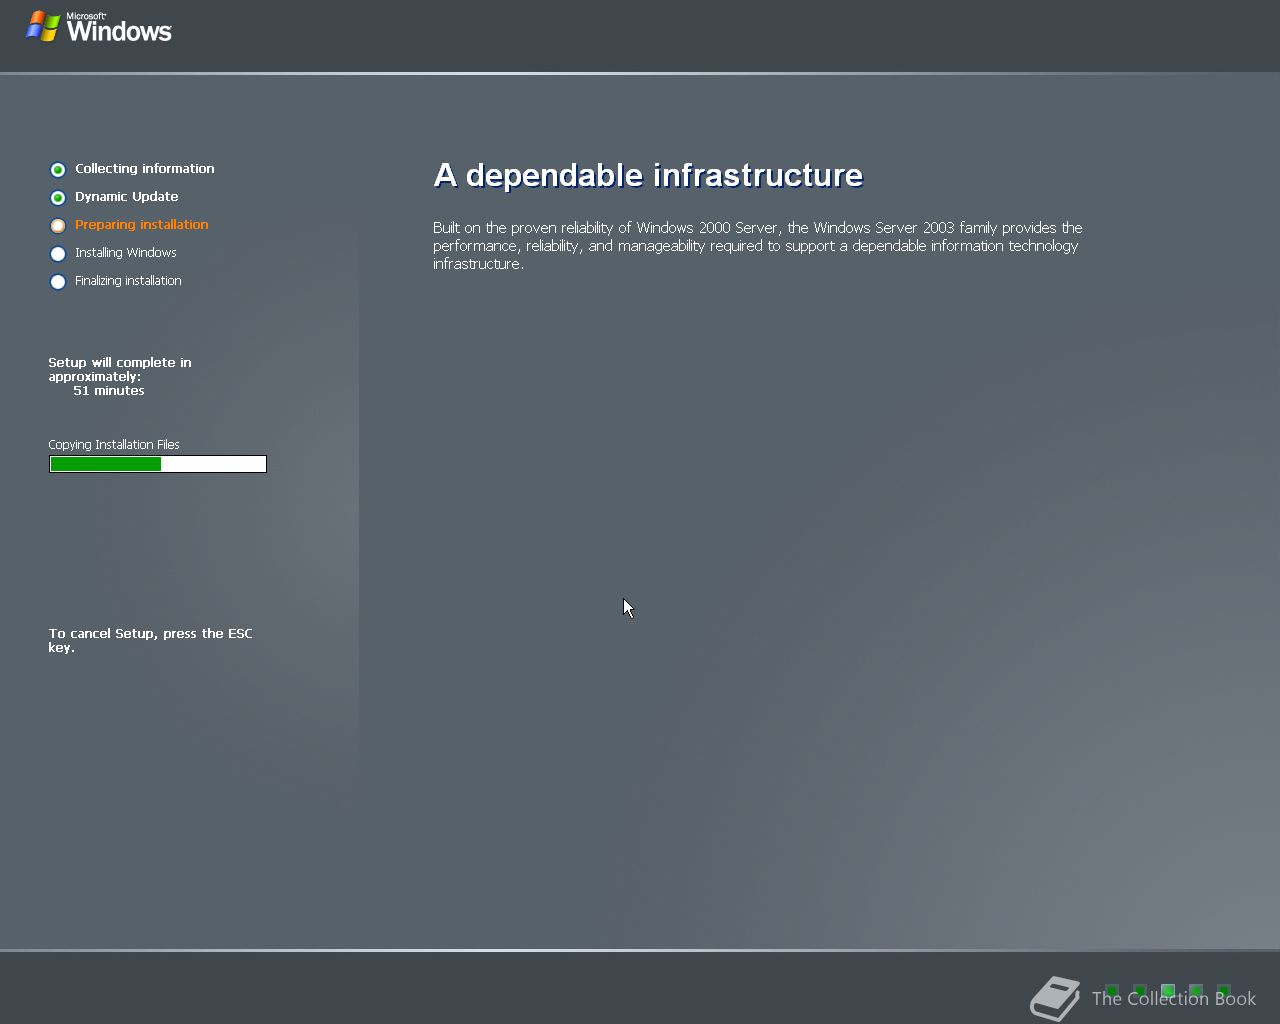Click the "A dependable infrastructure" heading

[648, 175]
